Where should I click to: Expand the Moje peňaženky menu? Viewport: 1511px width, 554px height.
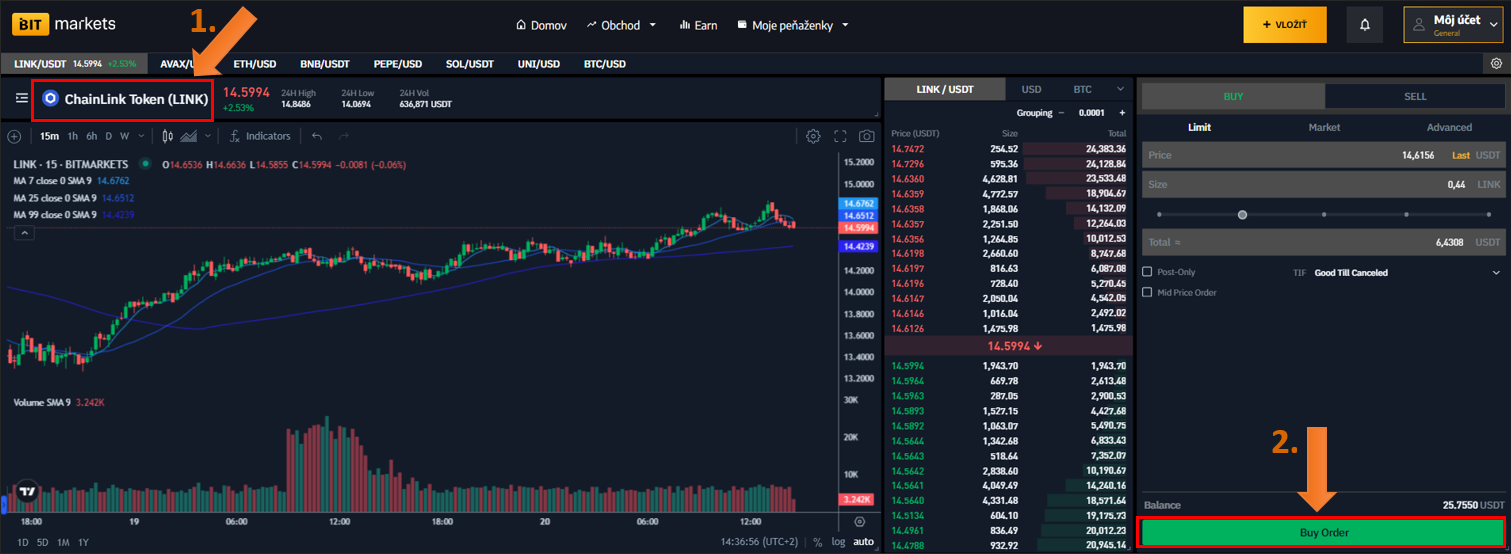[x=793, y=25]
